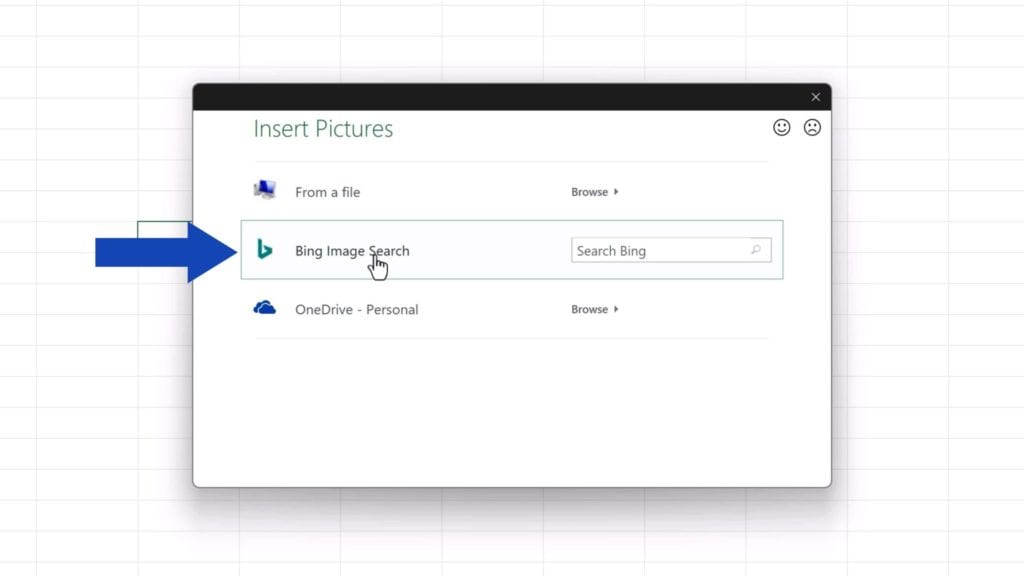1024x576 pixels.
Task: Send positive feedback with the smiley face
Action: (782, 127)
